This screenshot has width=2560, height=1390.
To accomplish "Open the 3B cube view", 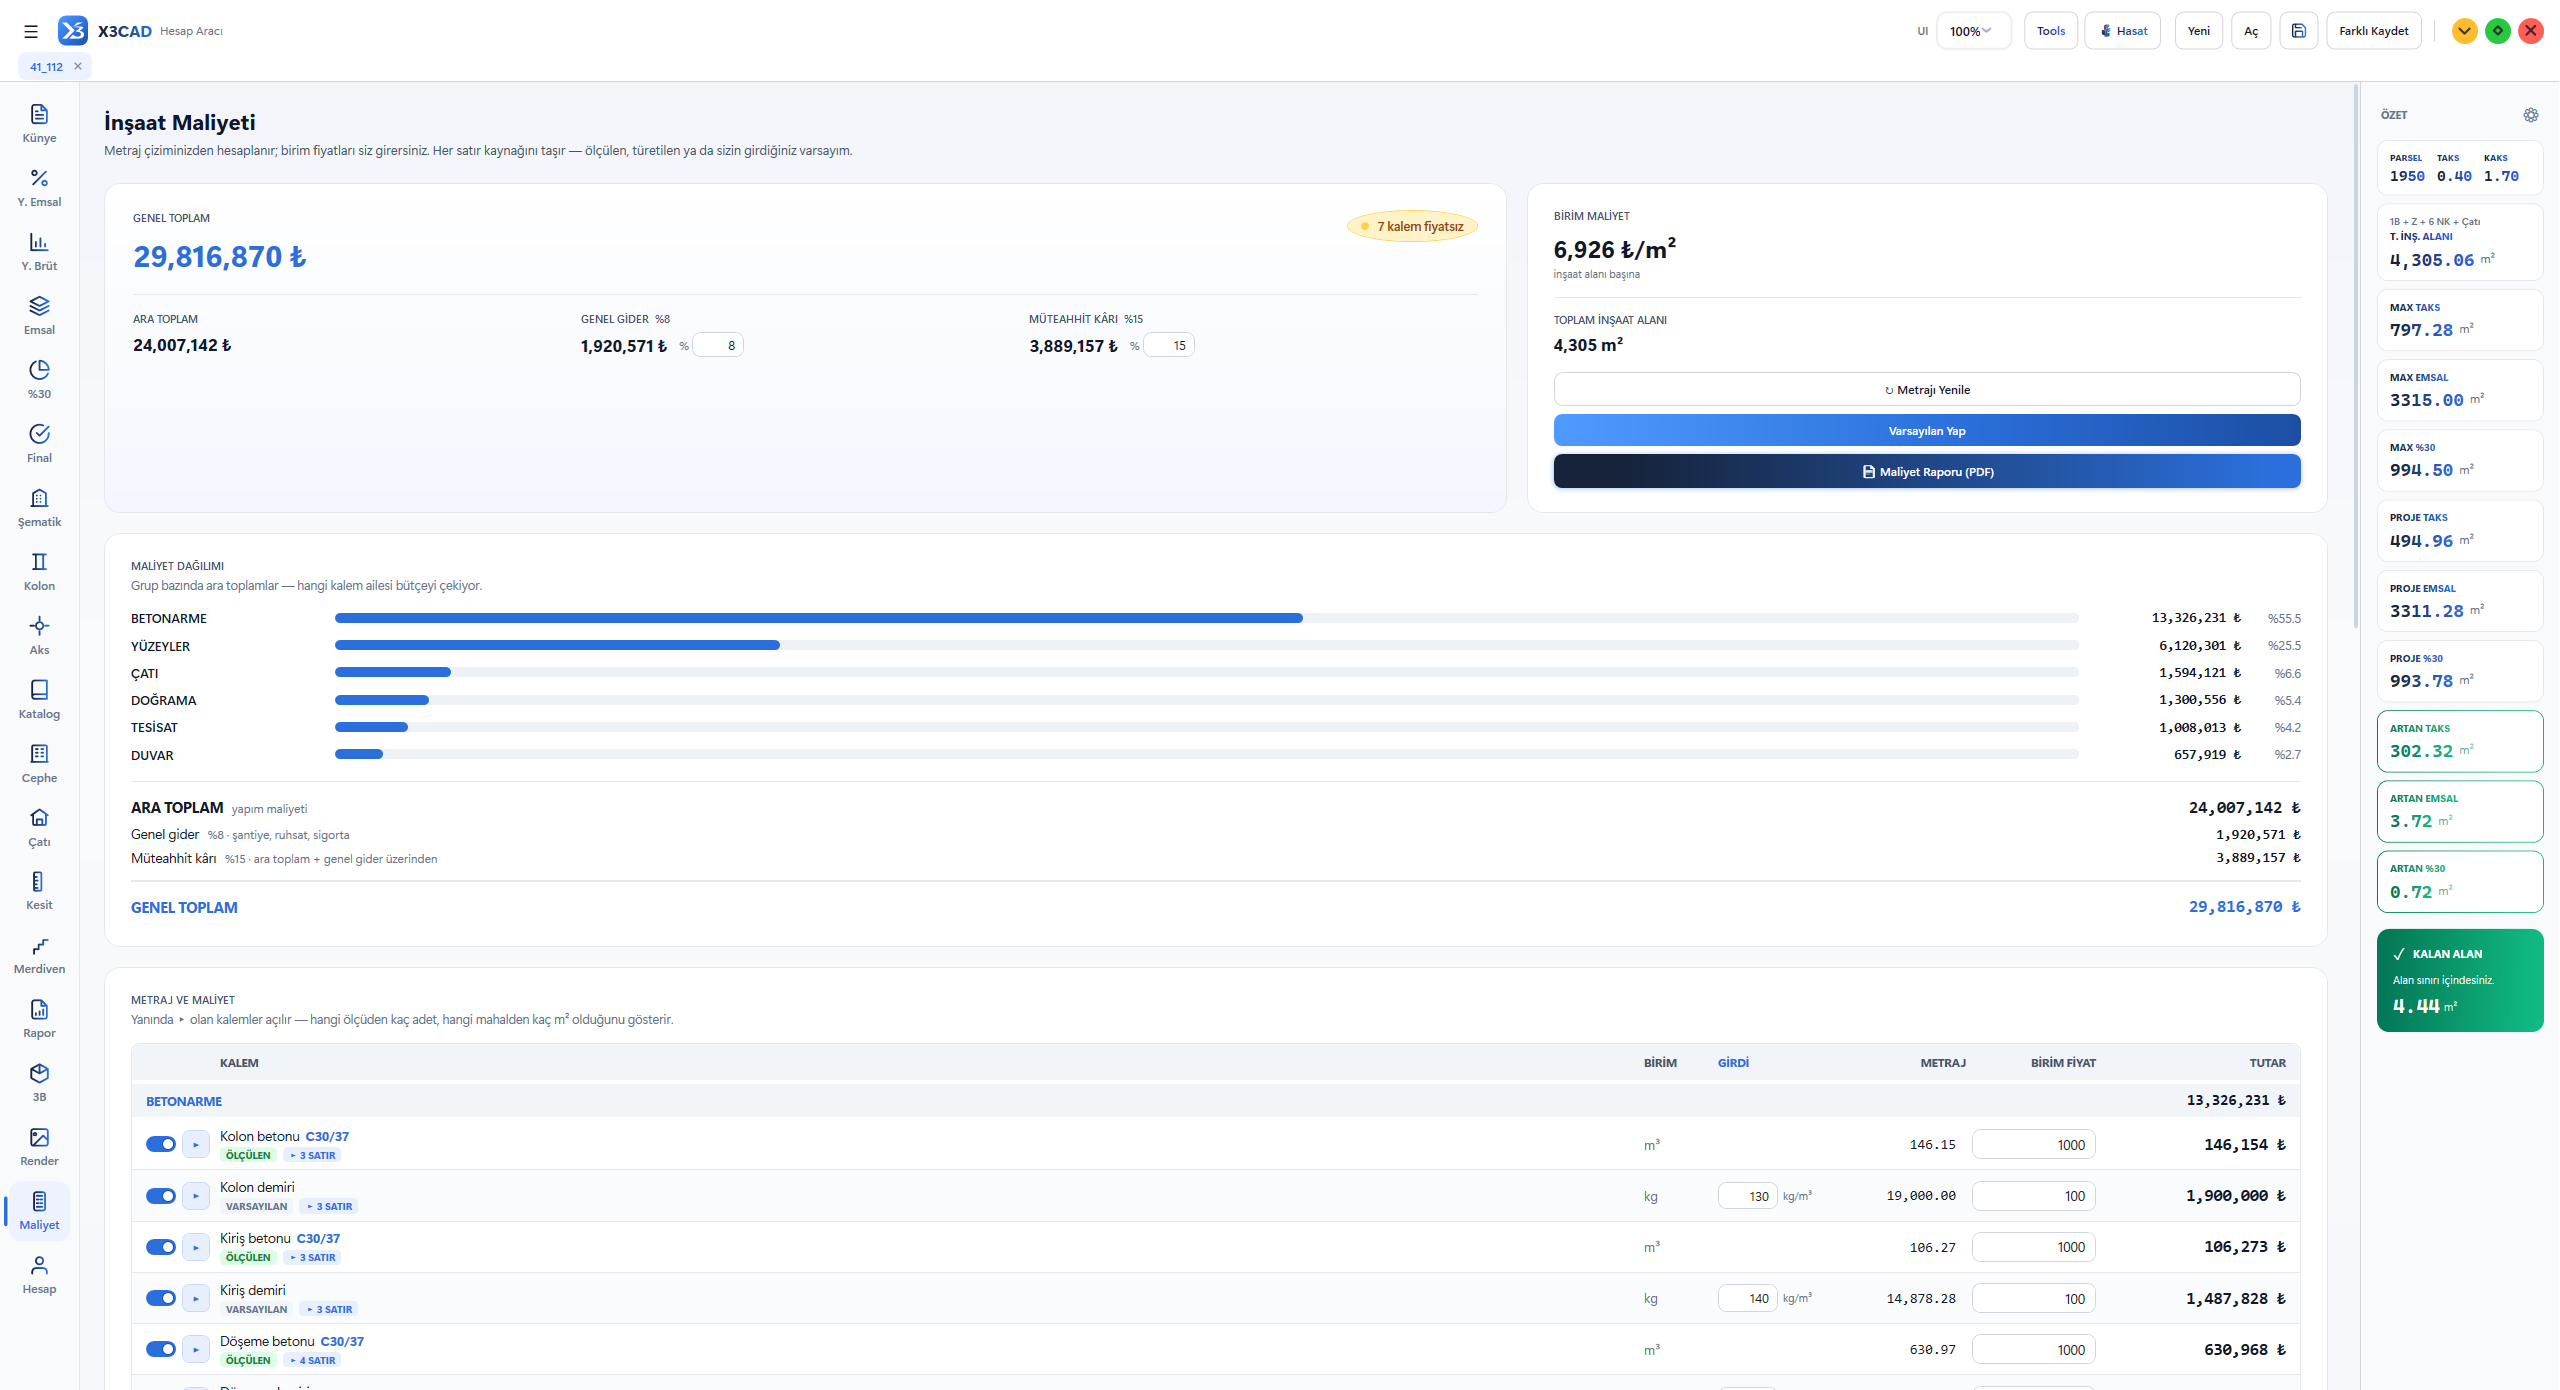I will coord(39,1083).
